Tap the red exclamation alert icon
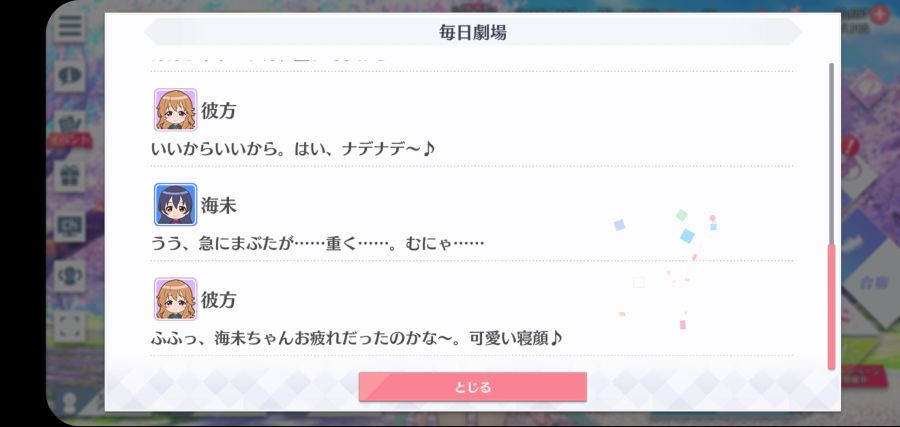The width and height of the screenshot is (900, 427). pyautogui.click(x=851, y=146)
